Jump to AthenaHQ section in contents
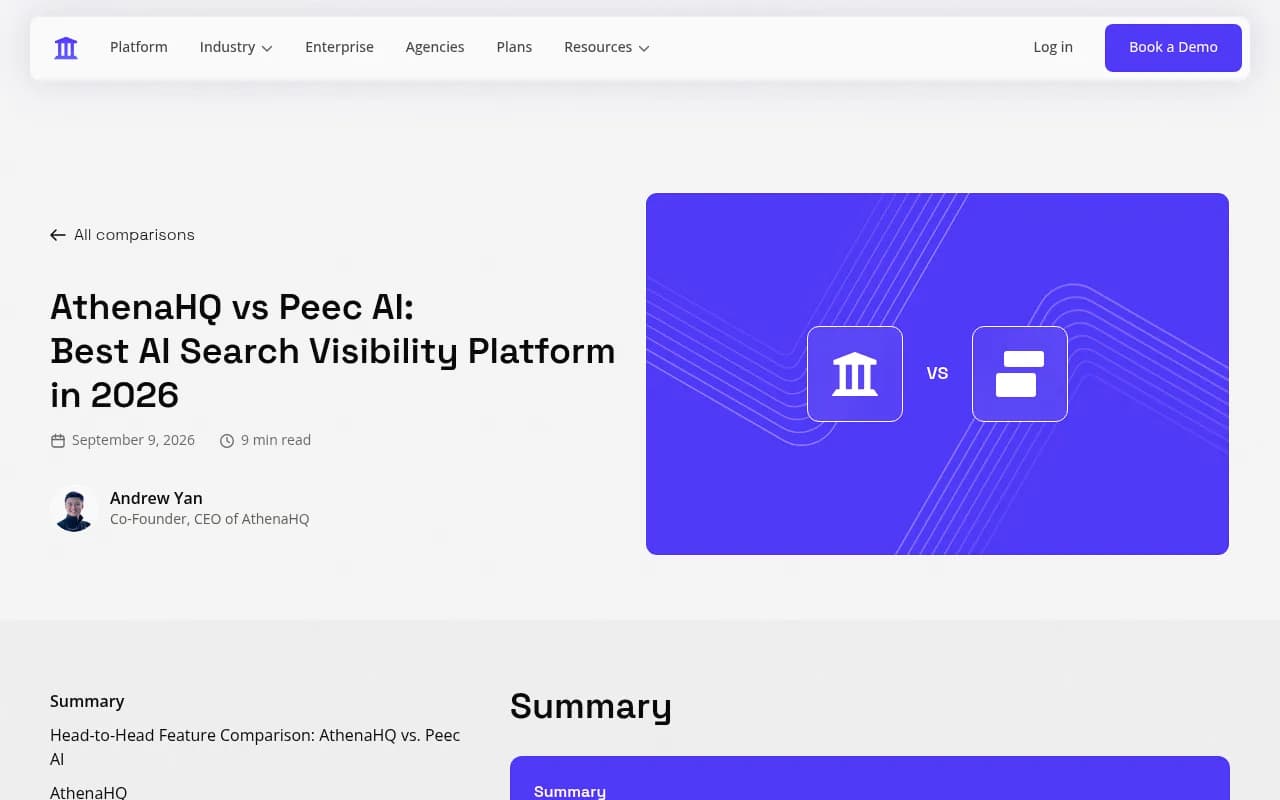Viewport: 1280px width, 800px height. [88, 792]
